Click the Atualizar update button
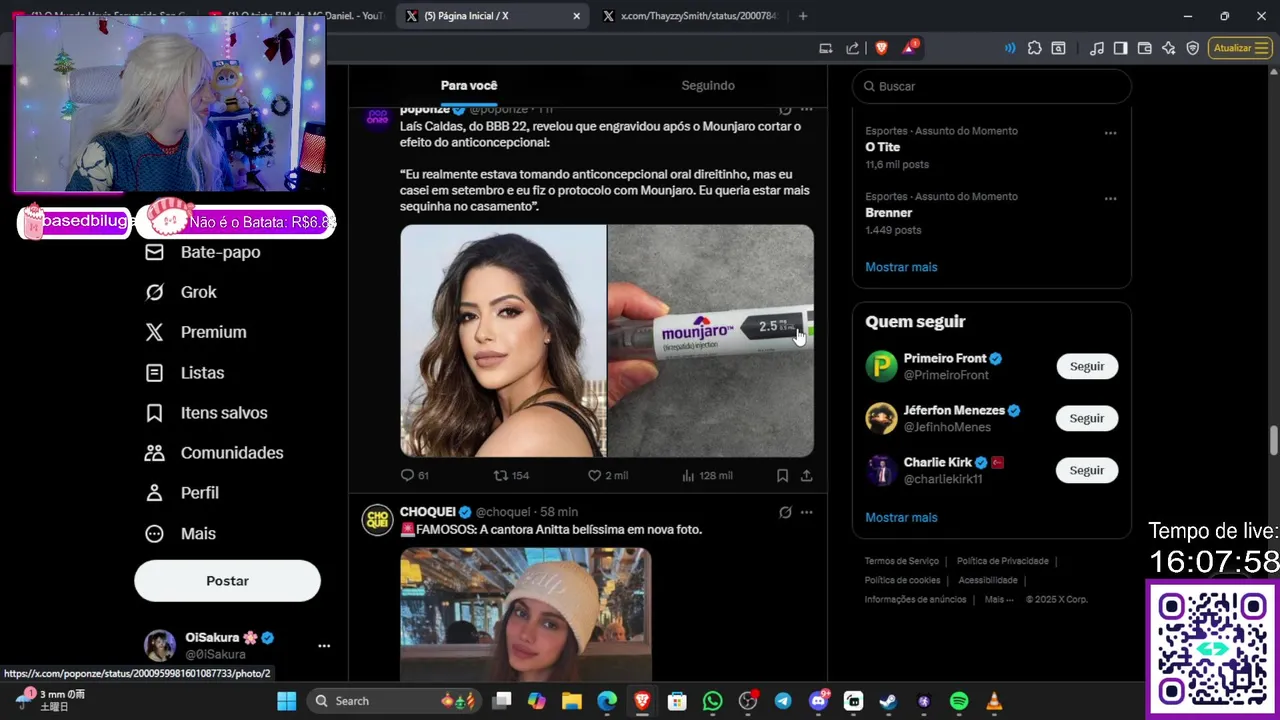The image size is (1280, 720). (1240, 48)
